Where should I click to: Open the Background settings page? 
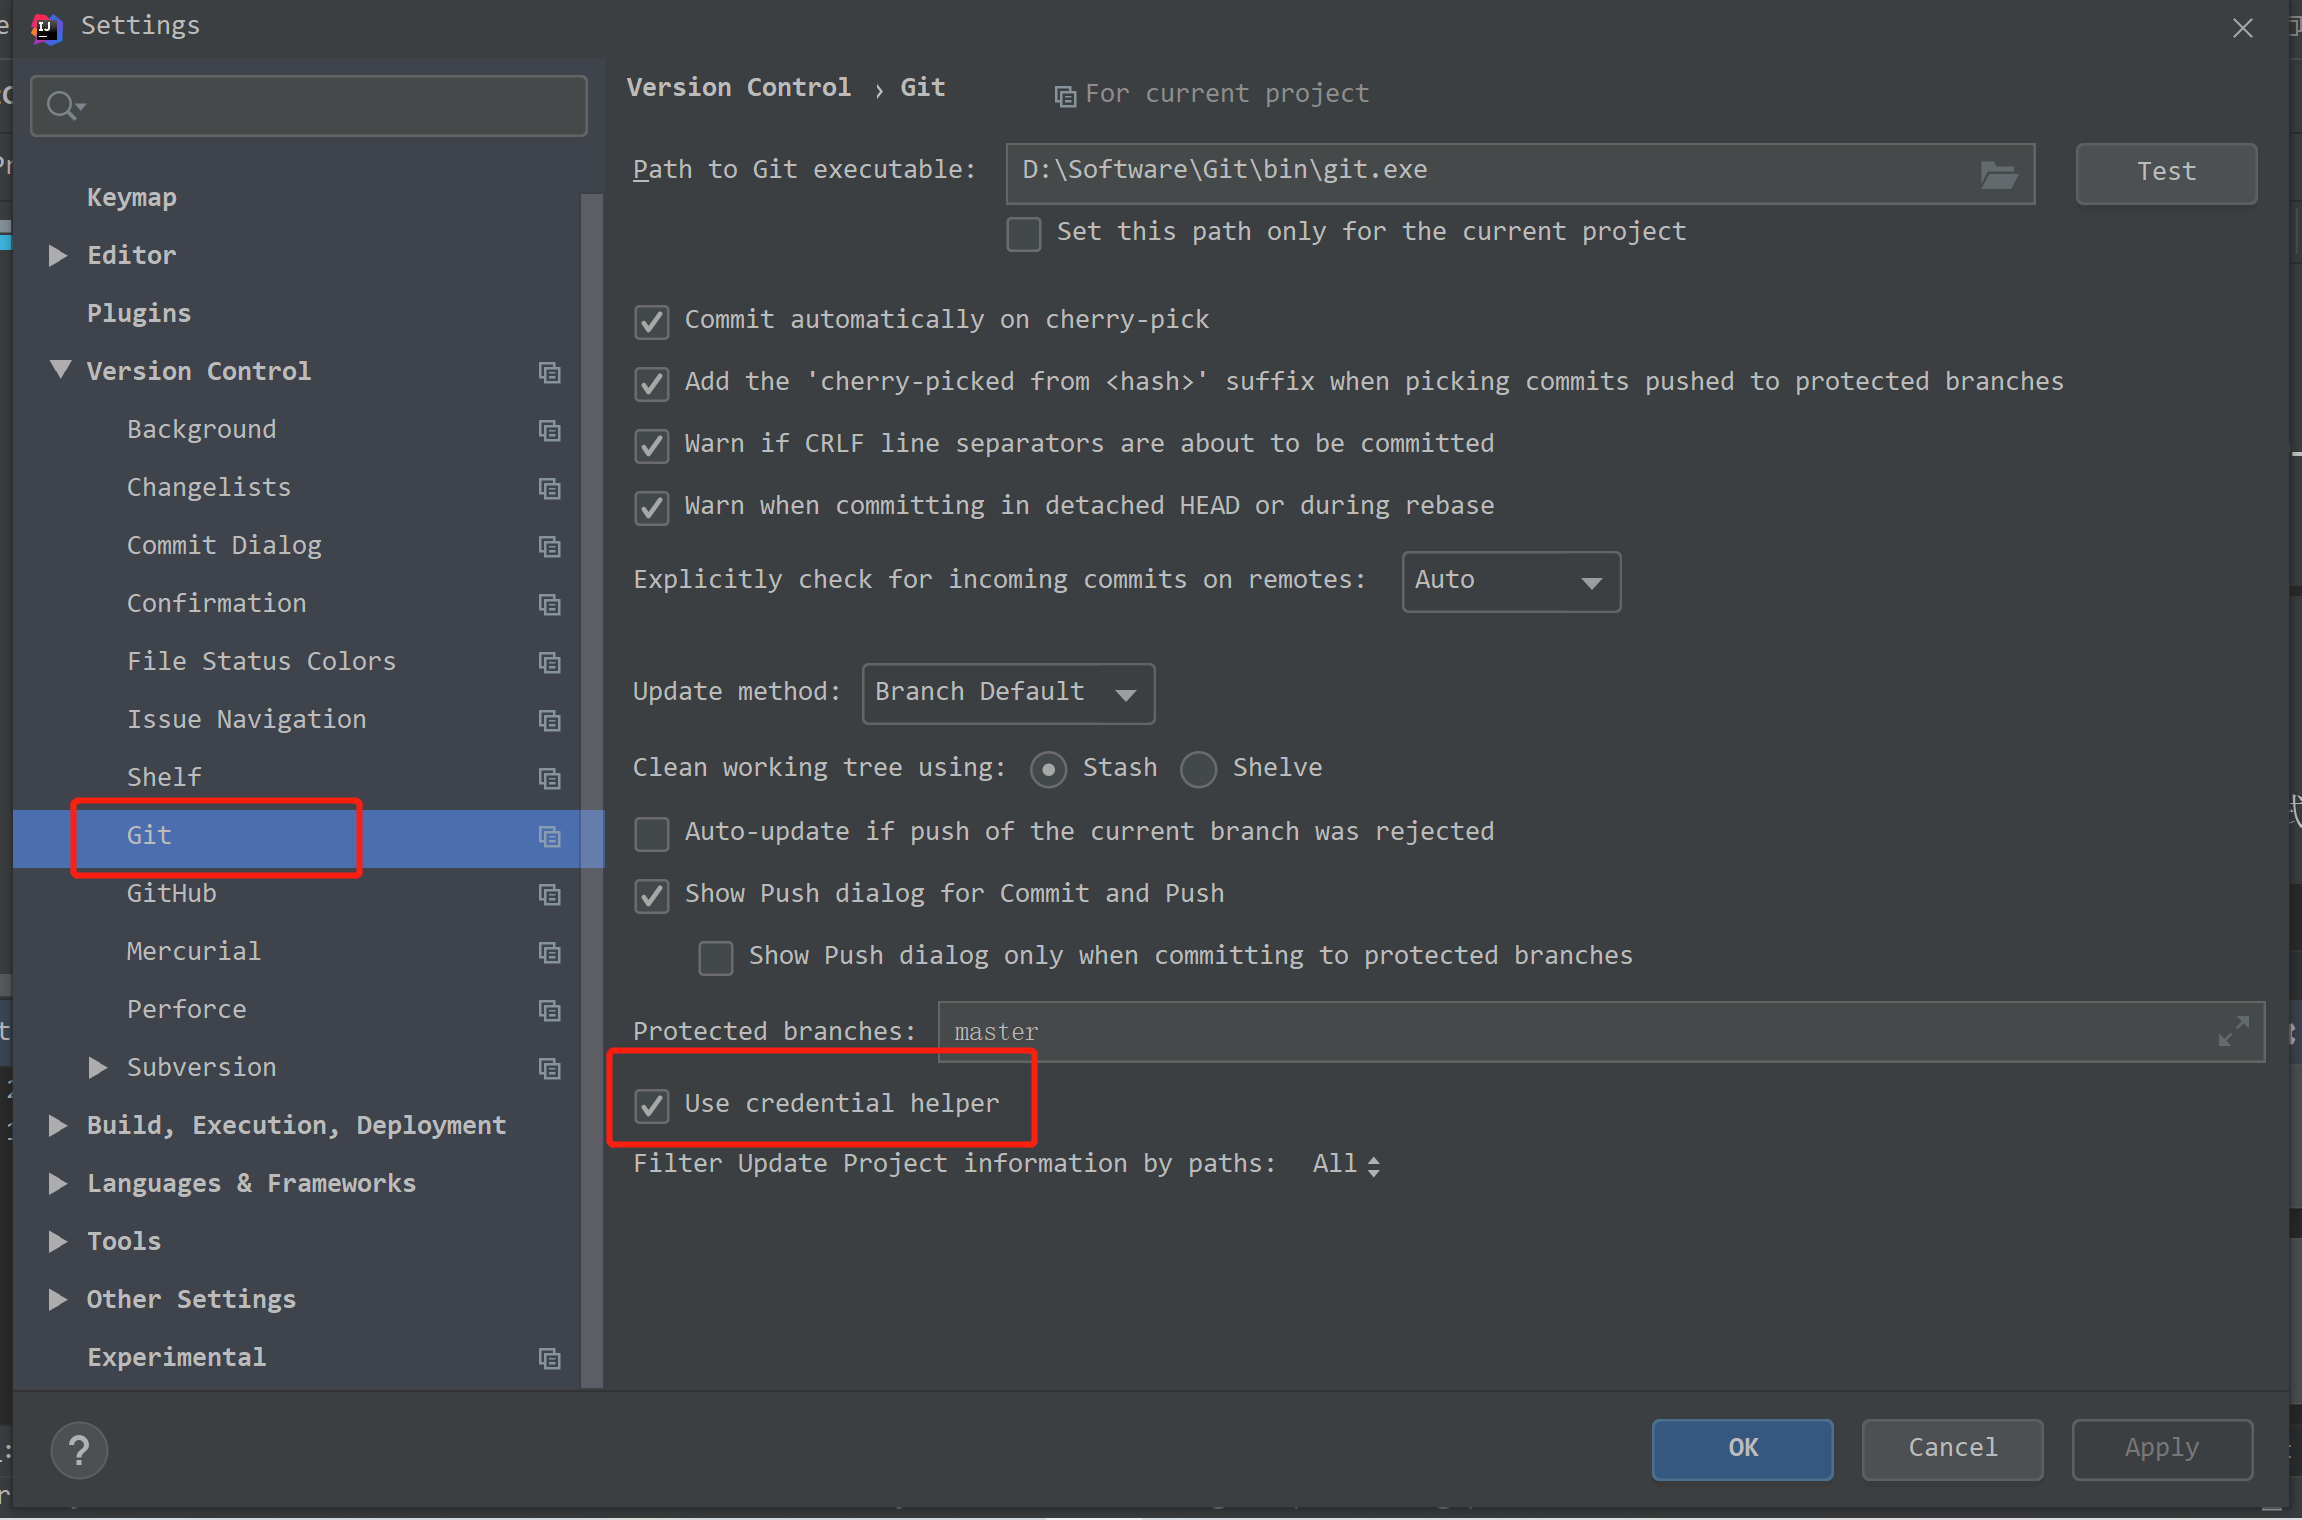201,430
